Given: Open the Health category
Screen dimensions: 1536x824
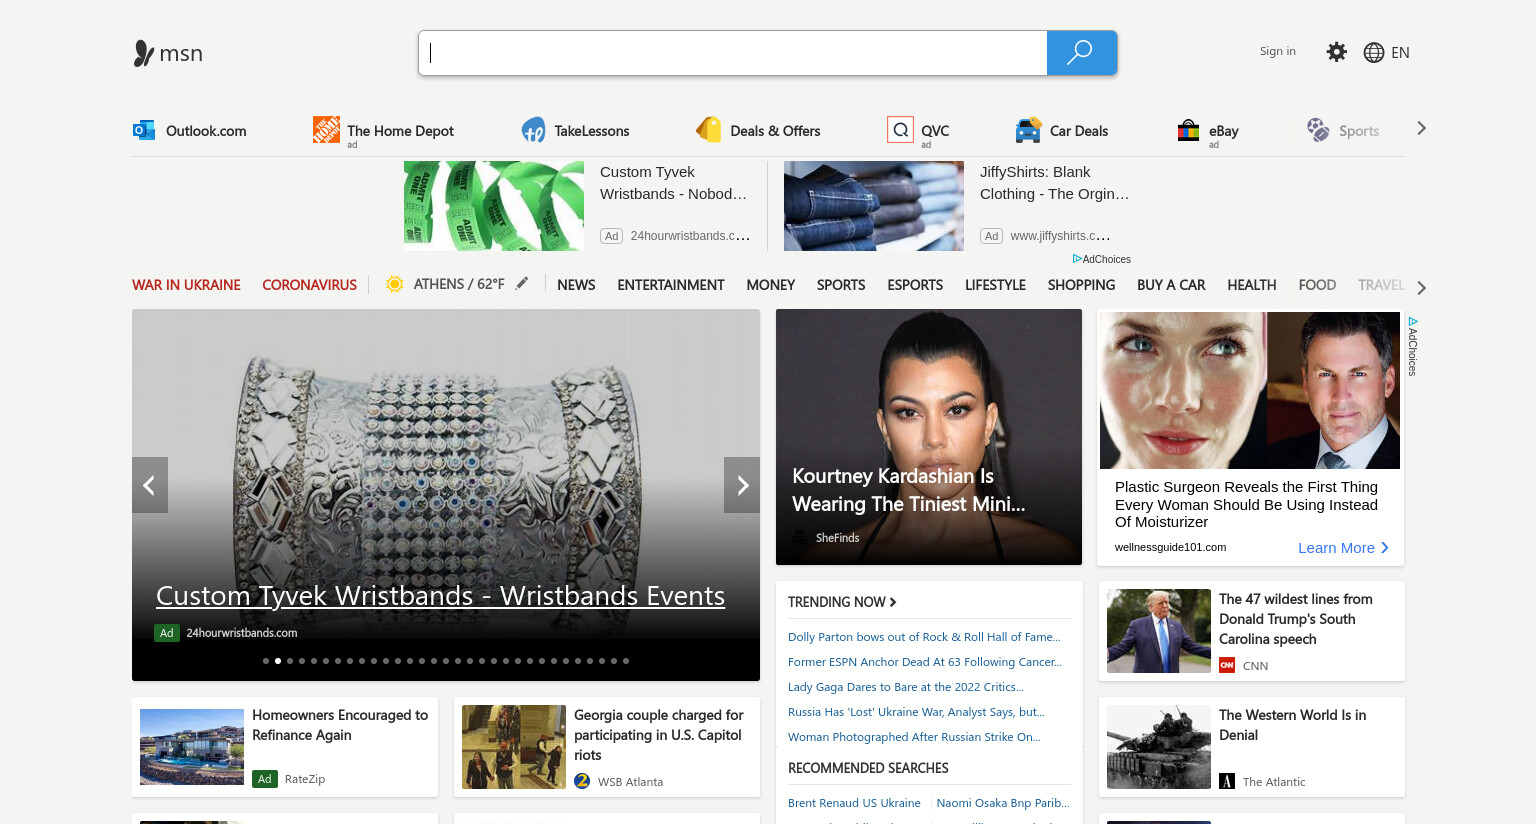Looking at the screenshot, I should [1252, 285].
